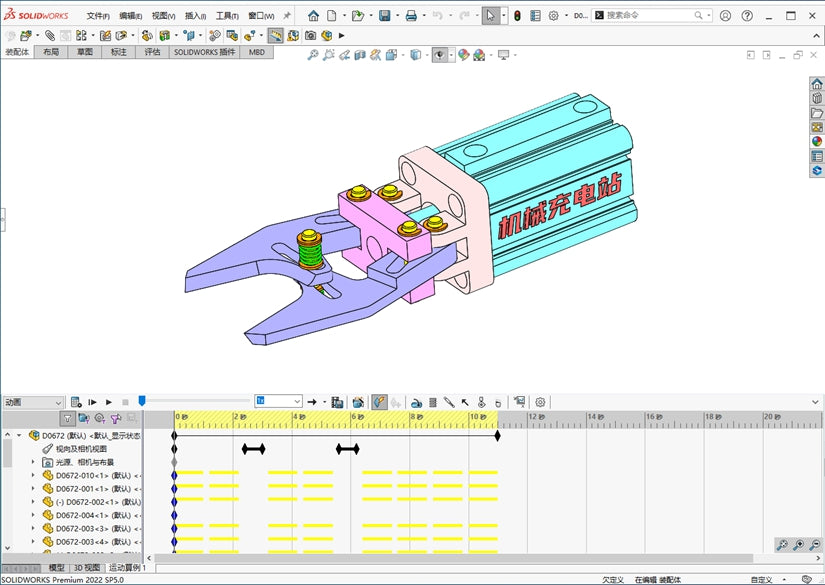
Task: Click the Linear Component Pattern icon
Action: click(81, 35)
